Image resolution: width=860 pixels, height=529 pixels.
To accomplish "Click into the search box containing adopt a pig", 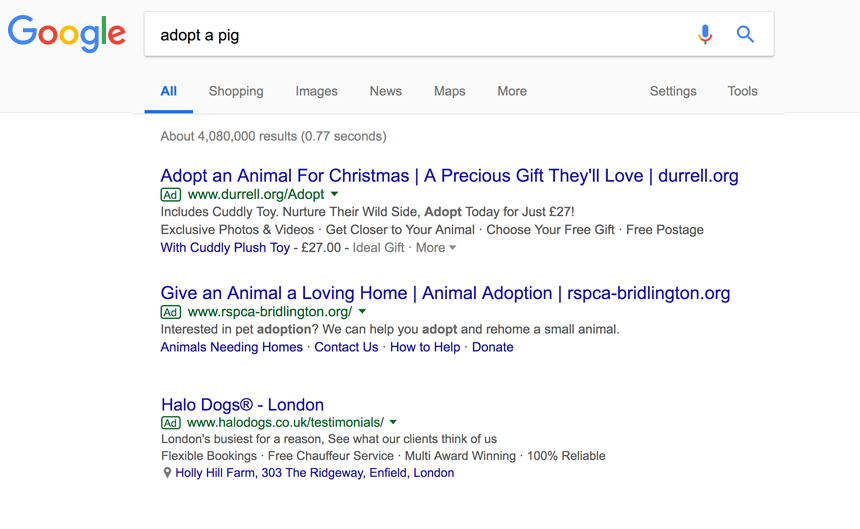I will pyautogui.click(x=420, y=35).
